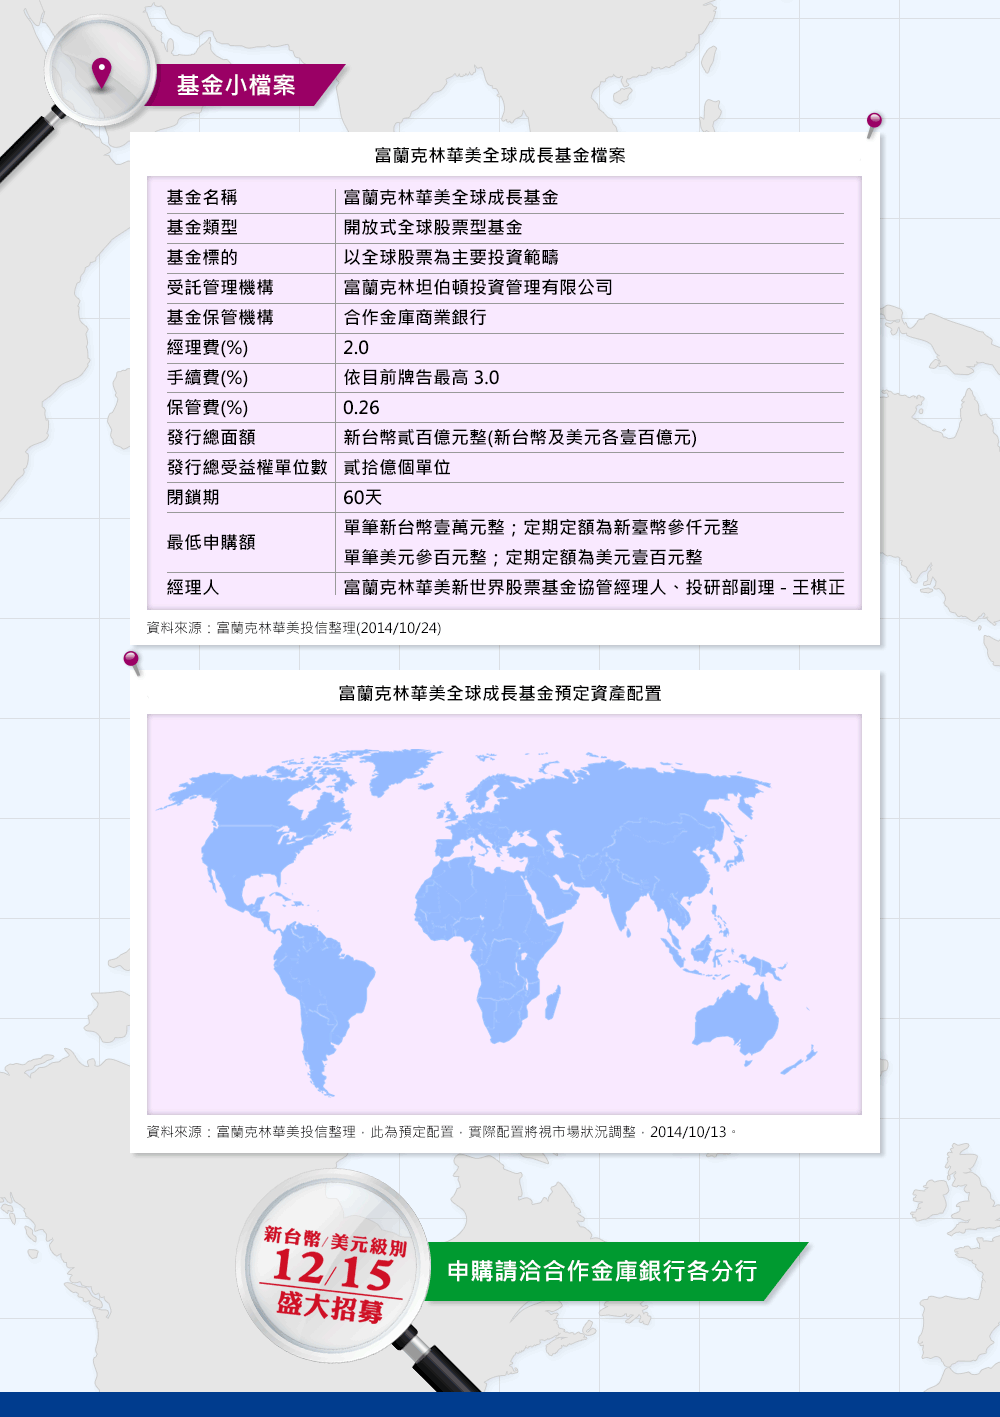This screenshot has height=1417, width=1000.
Task: Click the 最低申購額 row label
Action: click(x=211, y=542)
